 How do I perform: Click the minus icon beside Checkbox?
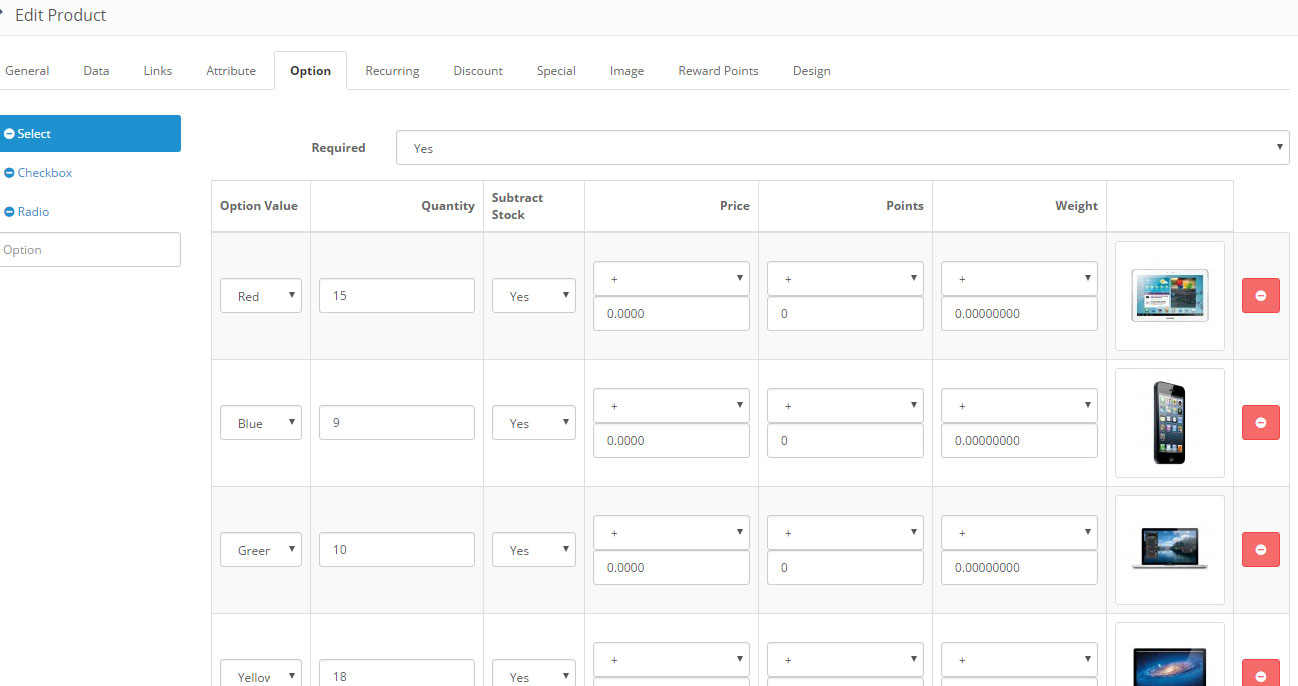10,172
